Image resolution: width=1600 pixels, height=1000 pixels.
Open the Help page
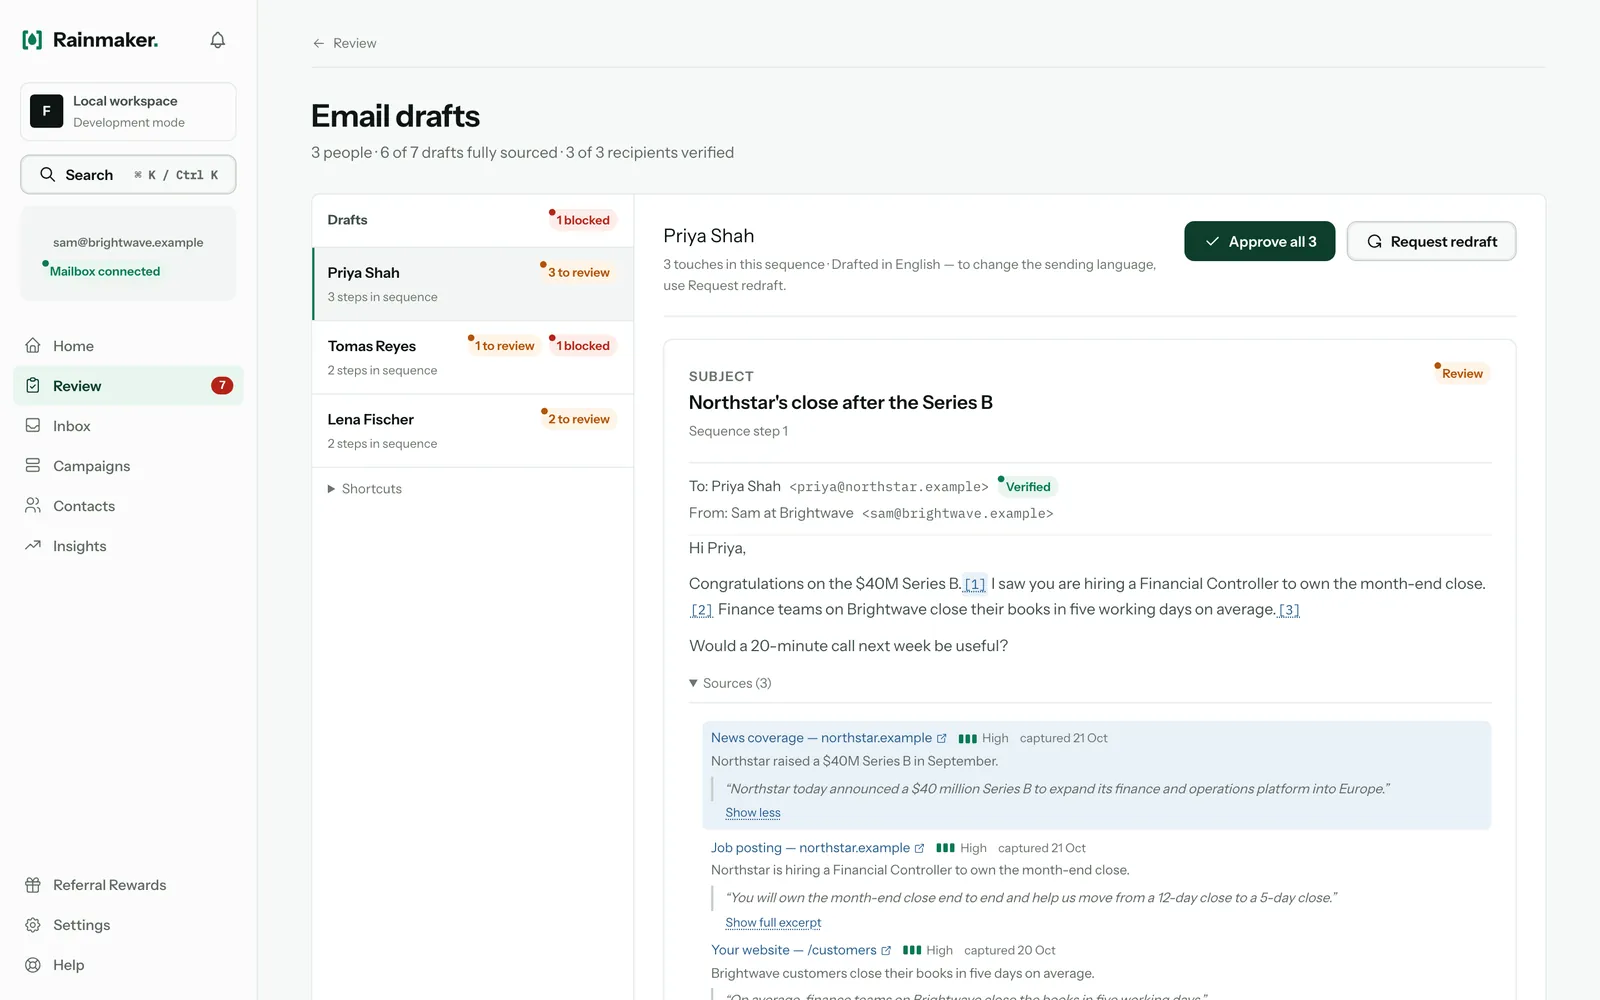point(128,965)
